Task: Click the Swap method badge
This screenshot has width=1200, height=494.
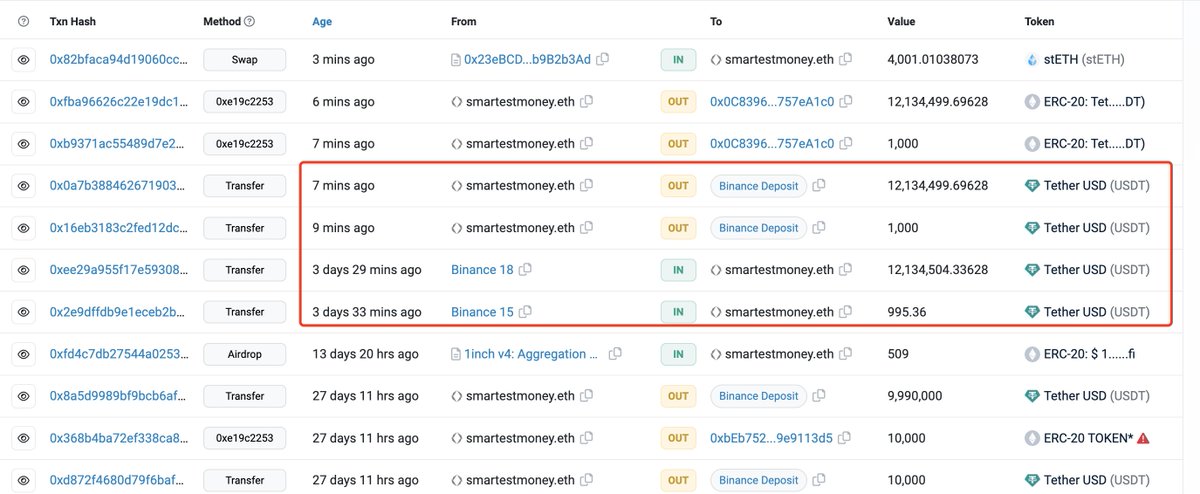Action: 244,60
